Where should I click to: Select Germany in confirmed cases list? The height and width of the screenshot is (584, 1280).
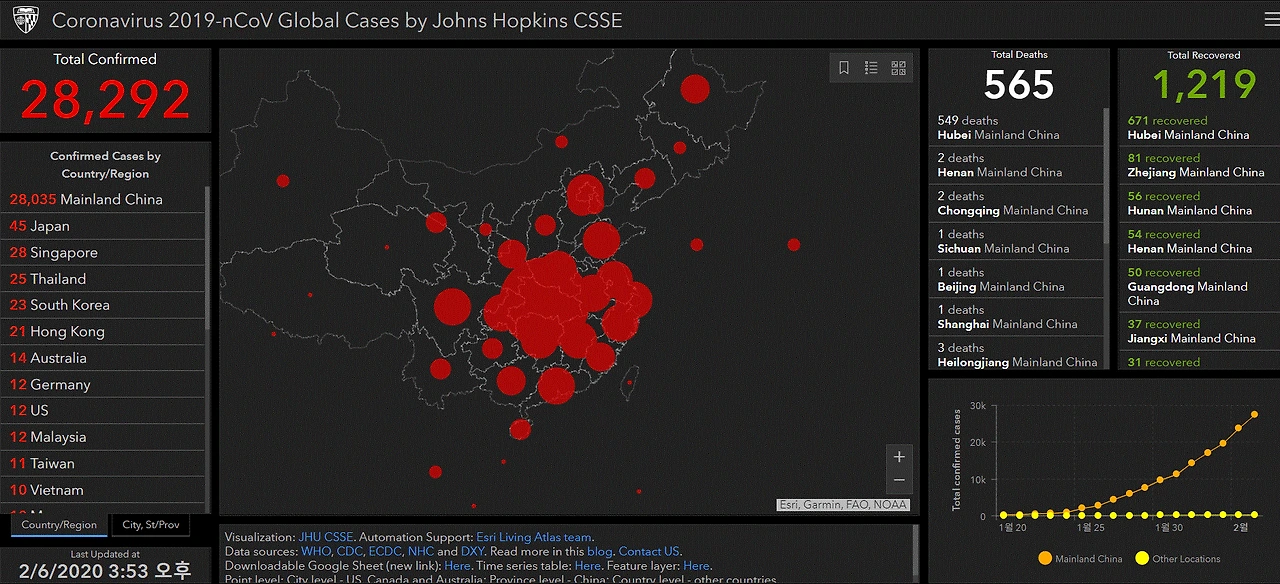(104, 384)
